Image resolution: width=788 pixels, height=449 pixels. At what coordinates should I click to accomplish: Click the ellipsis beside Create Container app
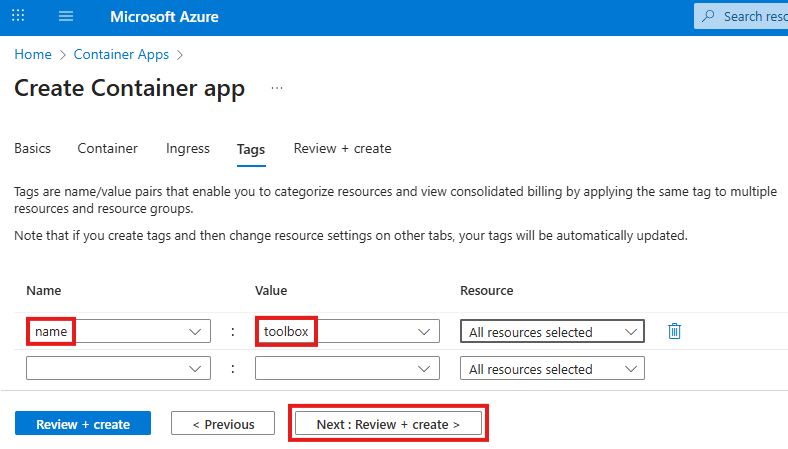click(277, 88)
